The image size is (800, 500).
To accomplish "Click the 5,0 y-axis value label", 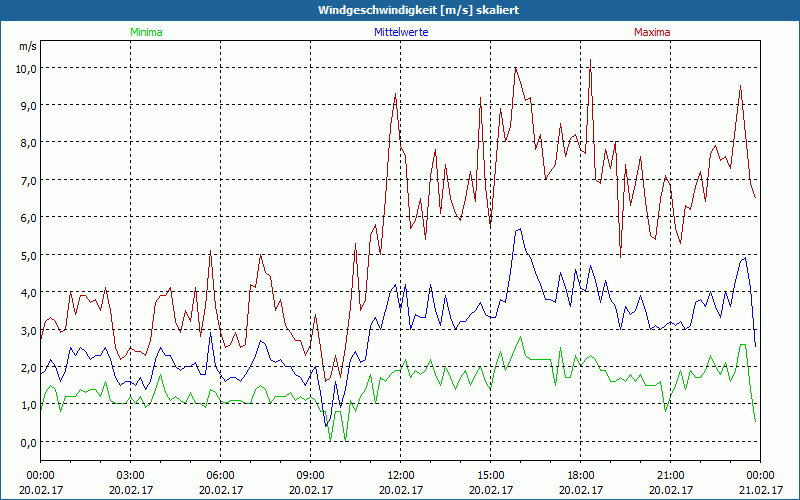I will pyautogui.click(x=25, y=255).
